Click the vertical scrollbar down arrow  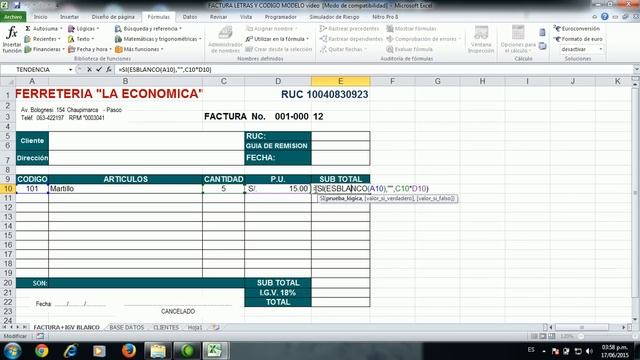(635, 319)
